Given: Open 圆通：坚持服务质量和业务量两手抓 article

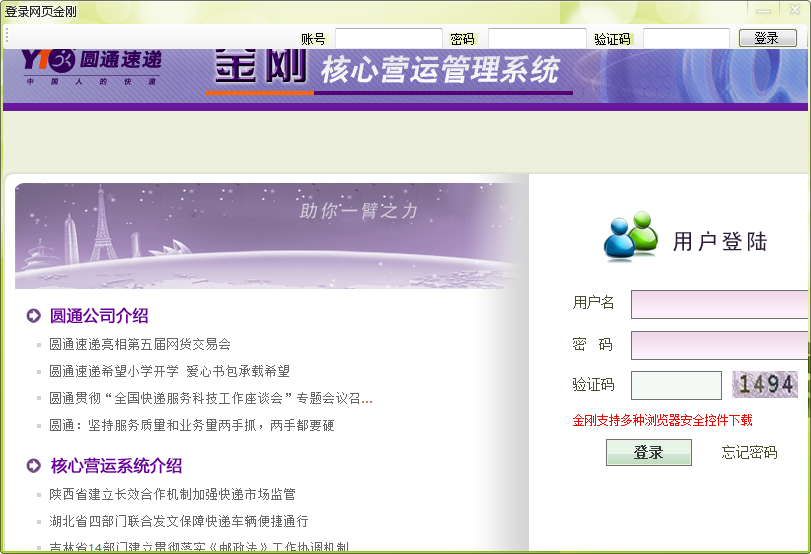Looking at the screenshot, I should point(191,425).
